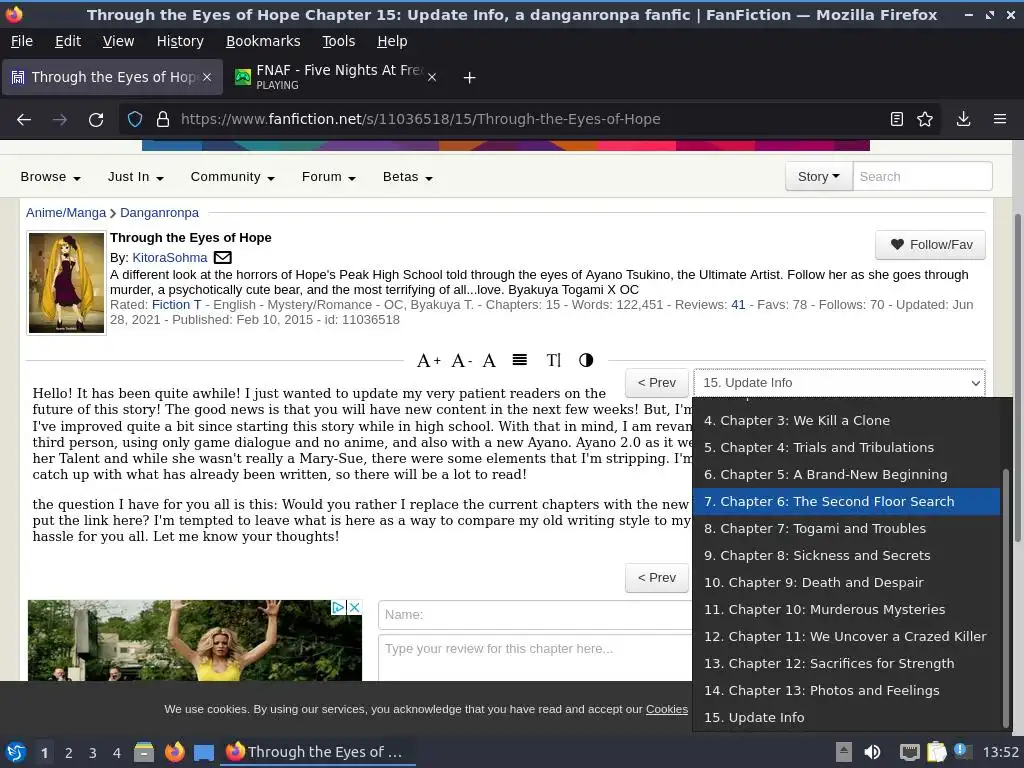Open a new browser tab

pos(469,78)
